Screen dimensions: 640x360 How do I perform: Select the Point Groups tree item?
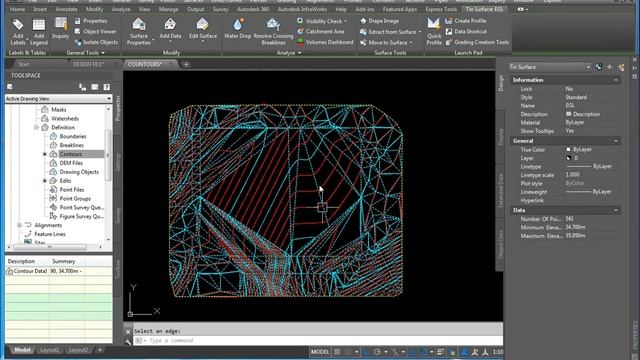tap(75, 199)
